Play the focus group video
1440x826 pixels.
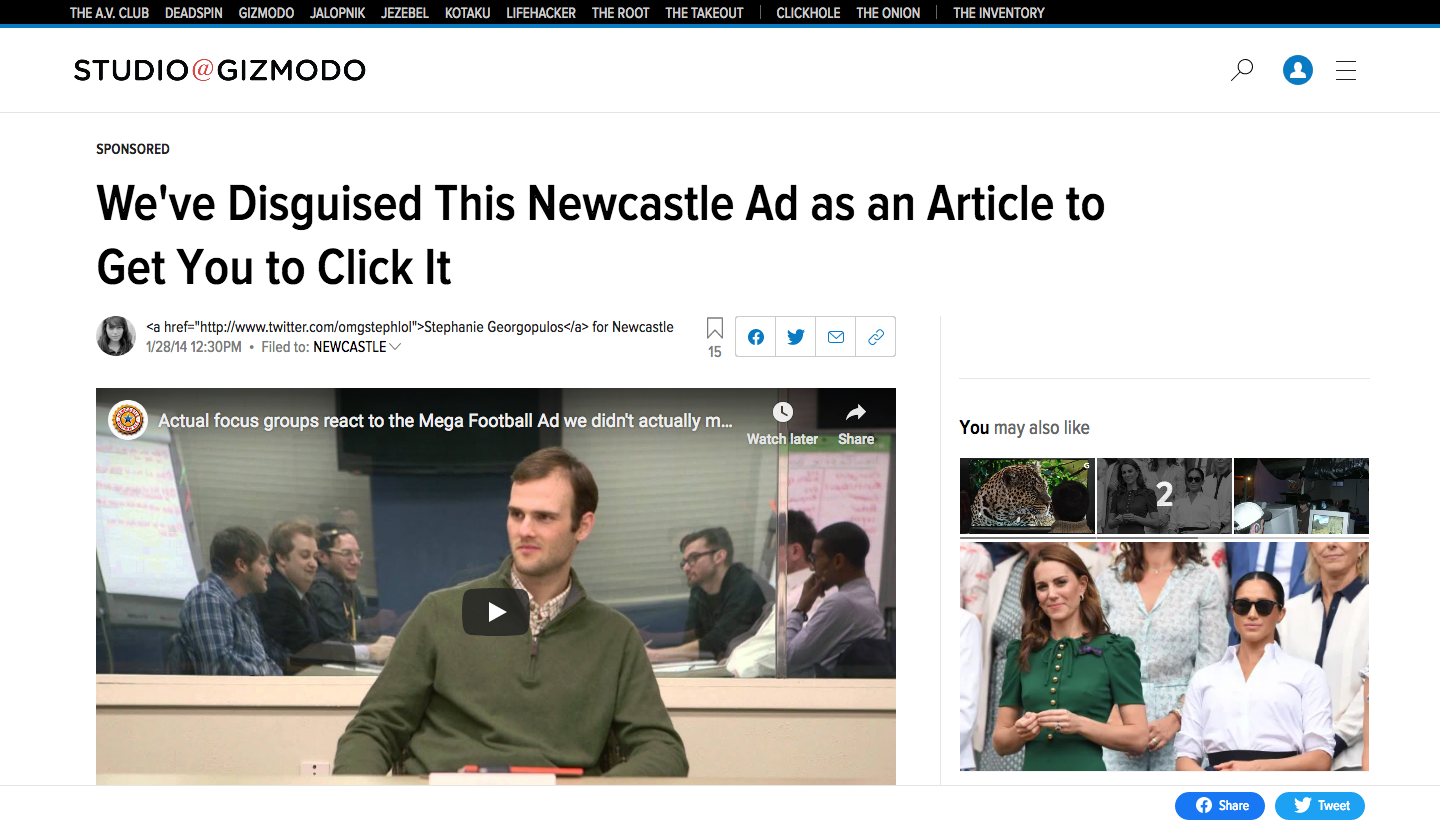(496, 612)
